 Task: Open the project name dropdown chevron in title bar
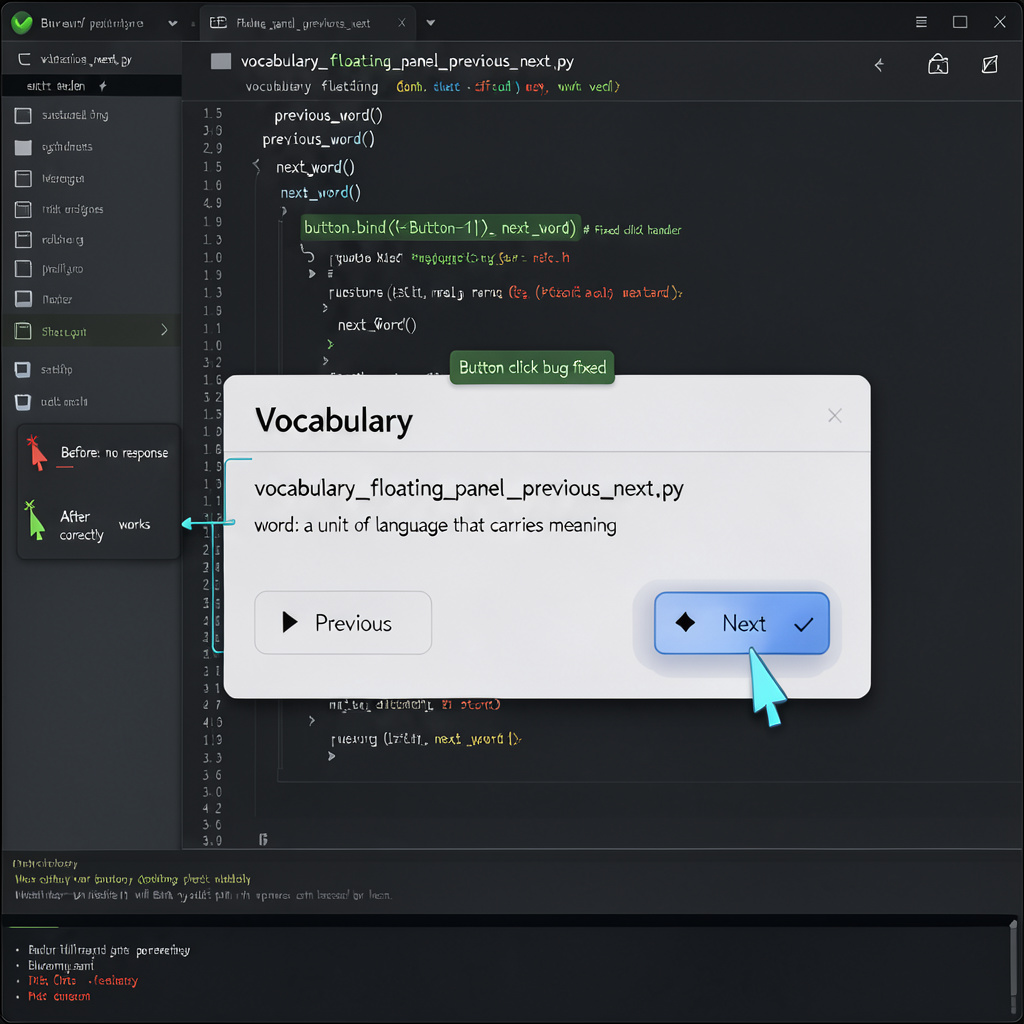pyautogui.click(x=172, y=24)
